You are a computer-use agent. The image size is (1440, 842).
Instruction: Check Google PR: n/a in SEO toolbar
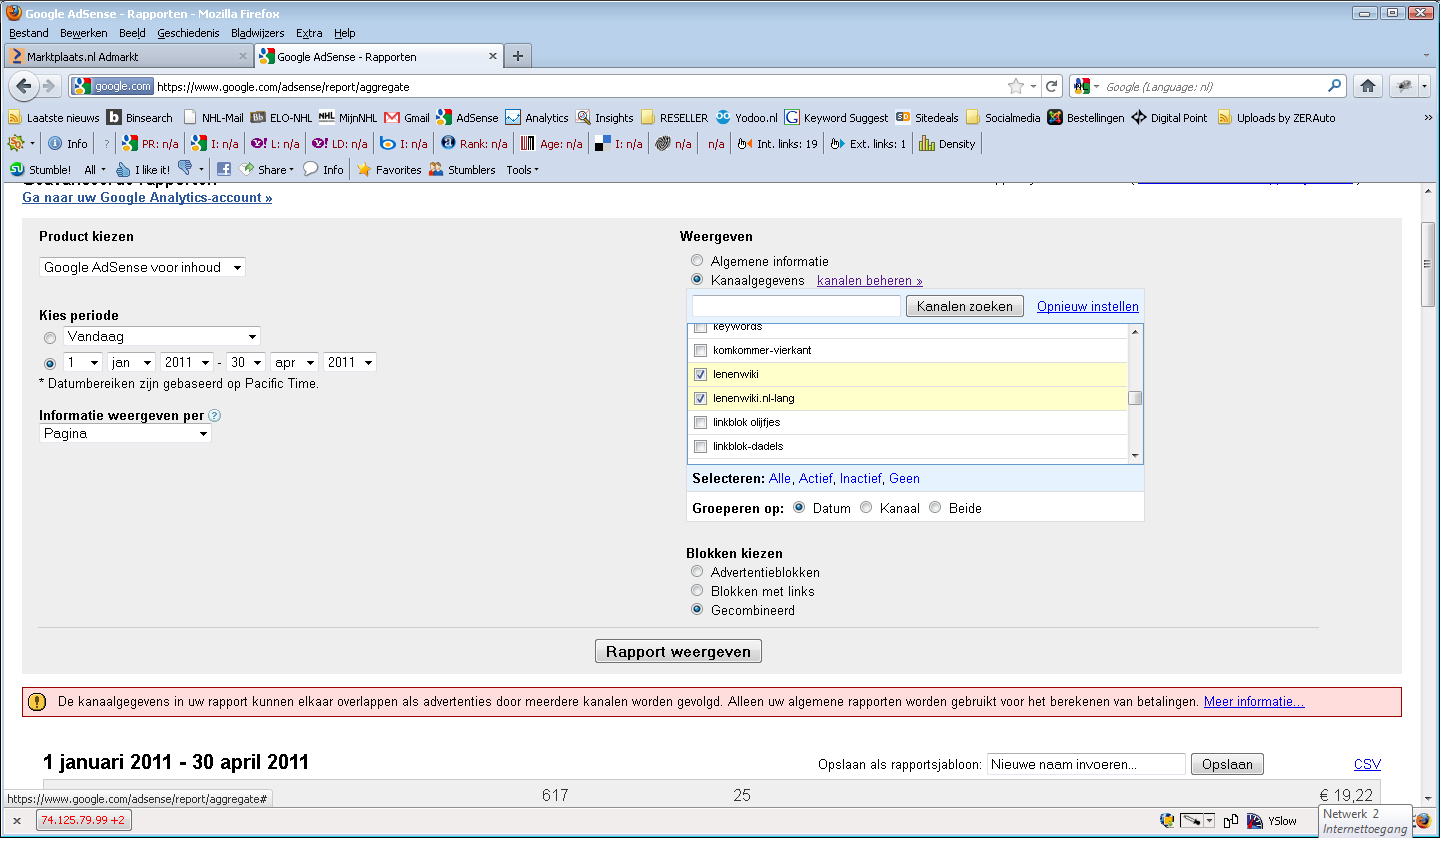tap(150, 143)
